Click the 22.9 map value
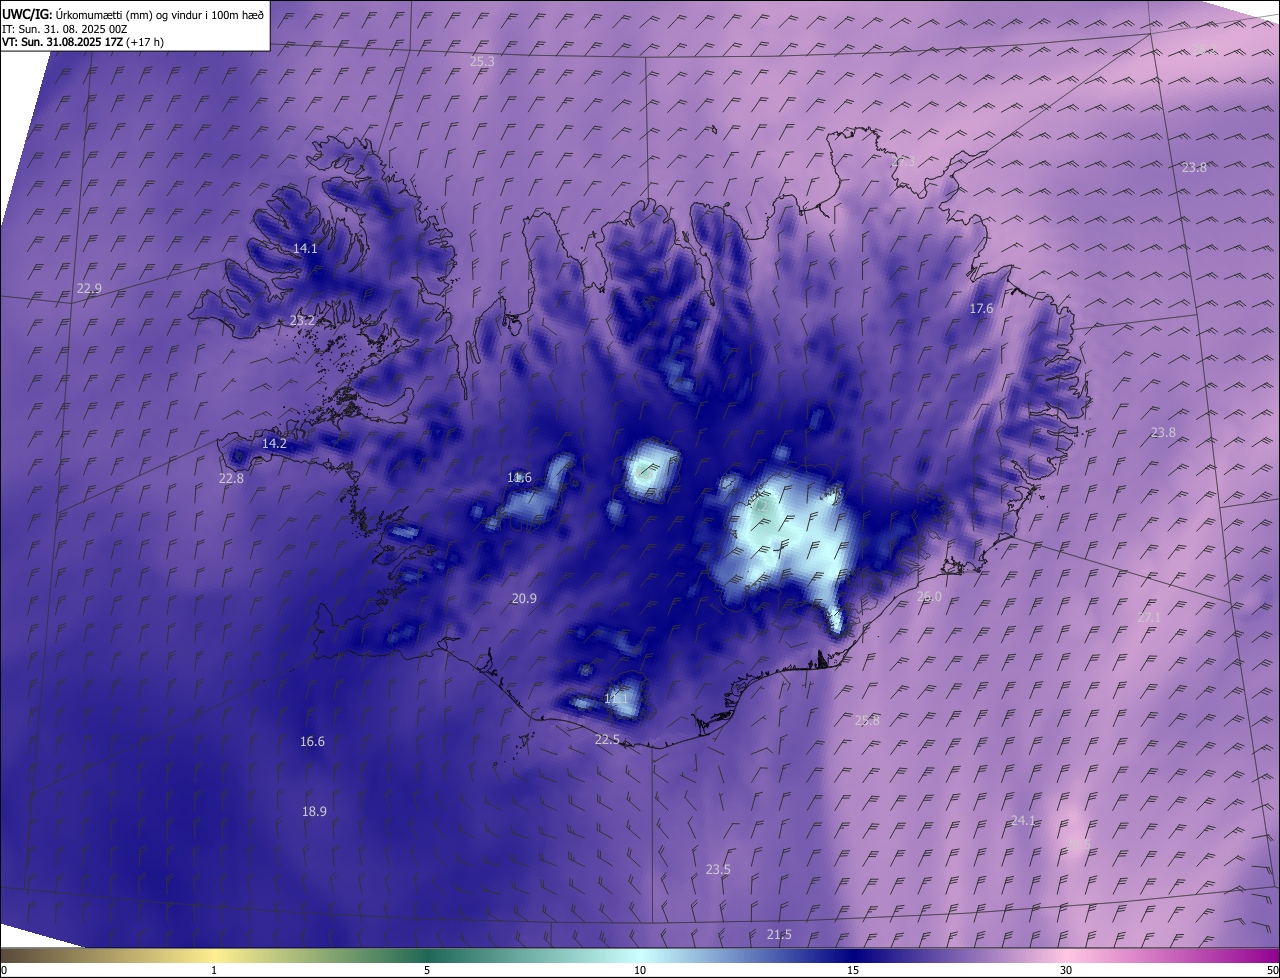 click(x=89, y=289)
